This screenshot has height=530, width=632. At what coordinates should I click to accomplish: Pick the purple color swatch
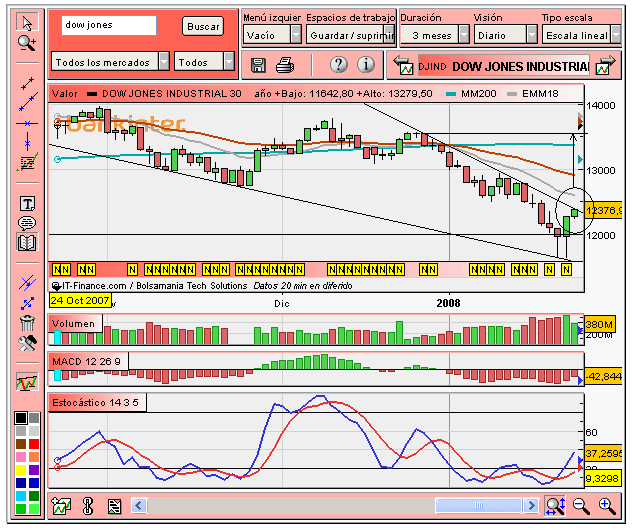pos(34,470)
